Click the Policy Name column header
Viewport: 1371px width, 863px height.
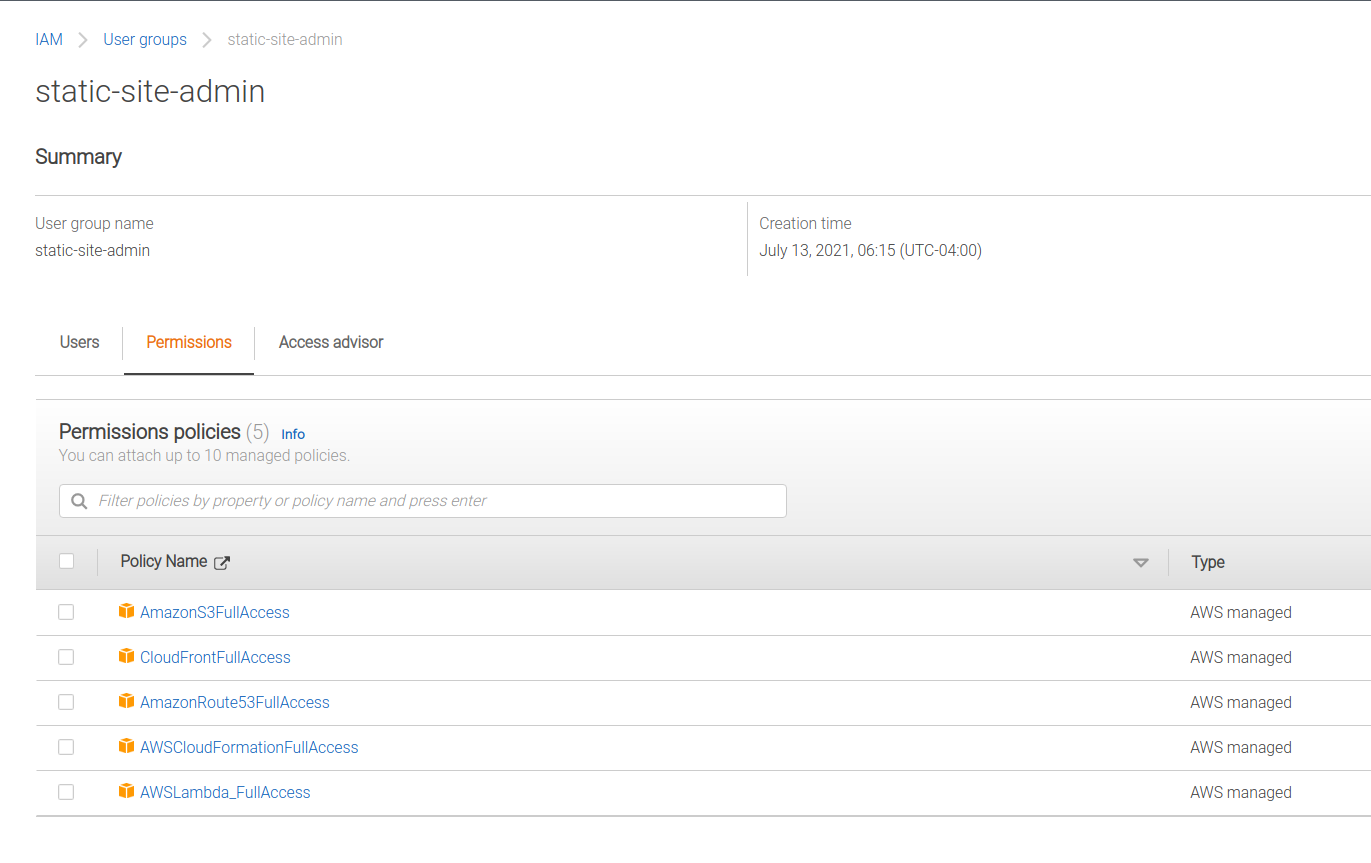tap(164, 561)
